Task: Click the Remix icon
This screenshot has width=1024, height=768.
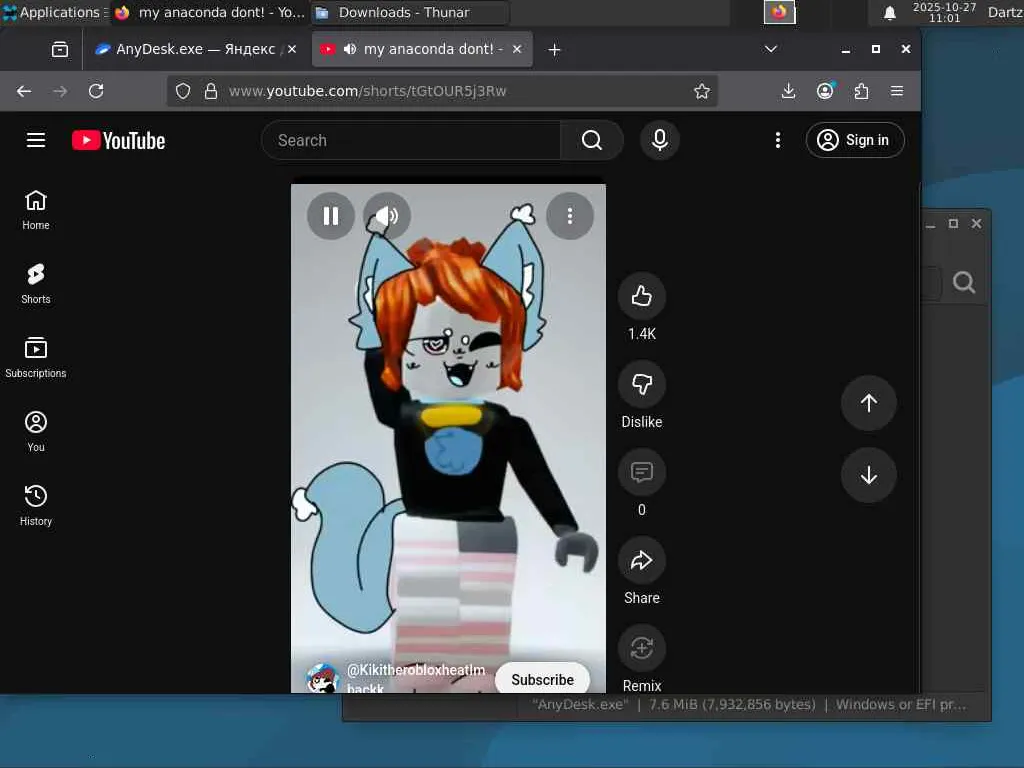Action: 641,648
